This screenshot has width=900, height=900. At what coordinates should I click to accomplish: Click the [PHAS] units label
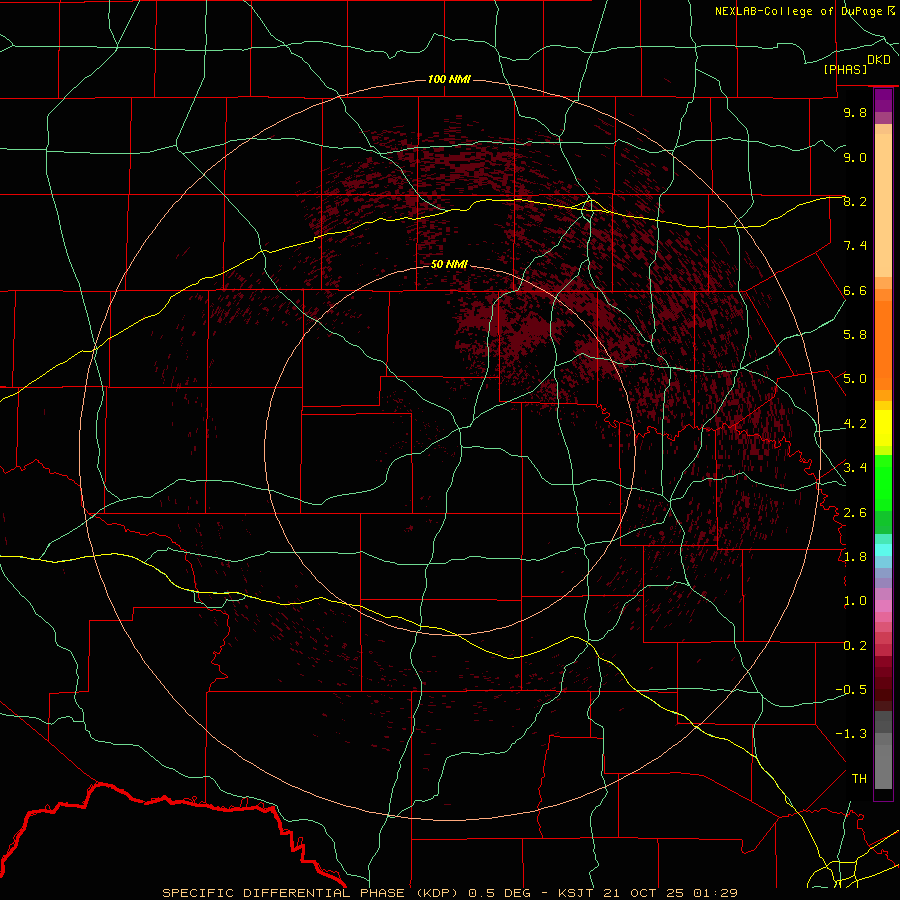845,69
